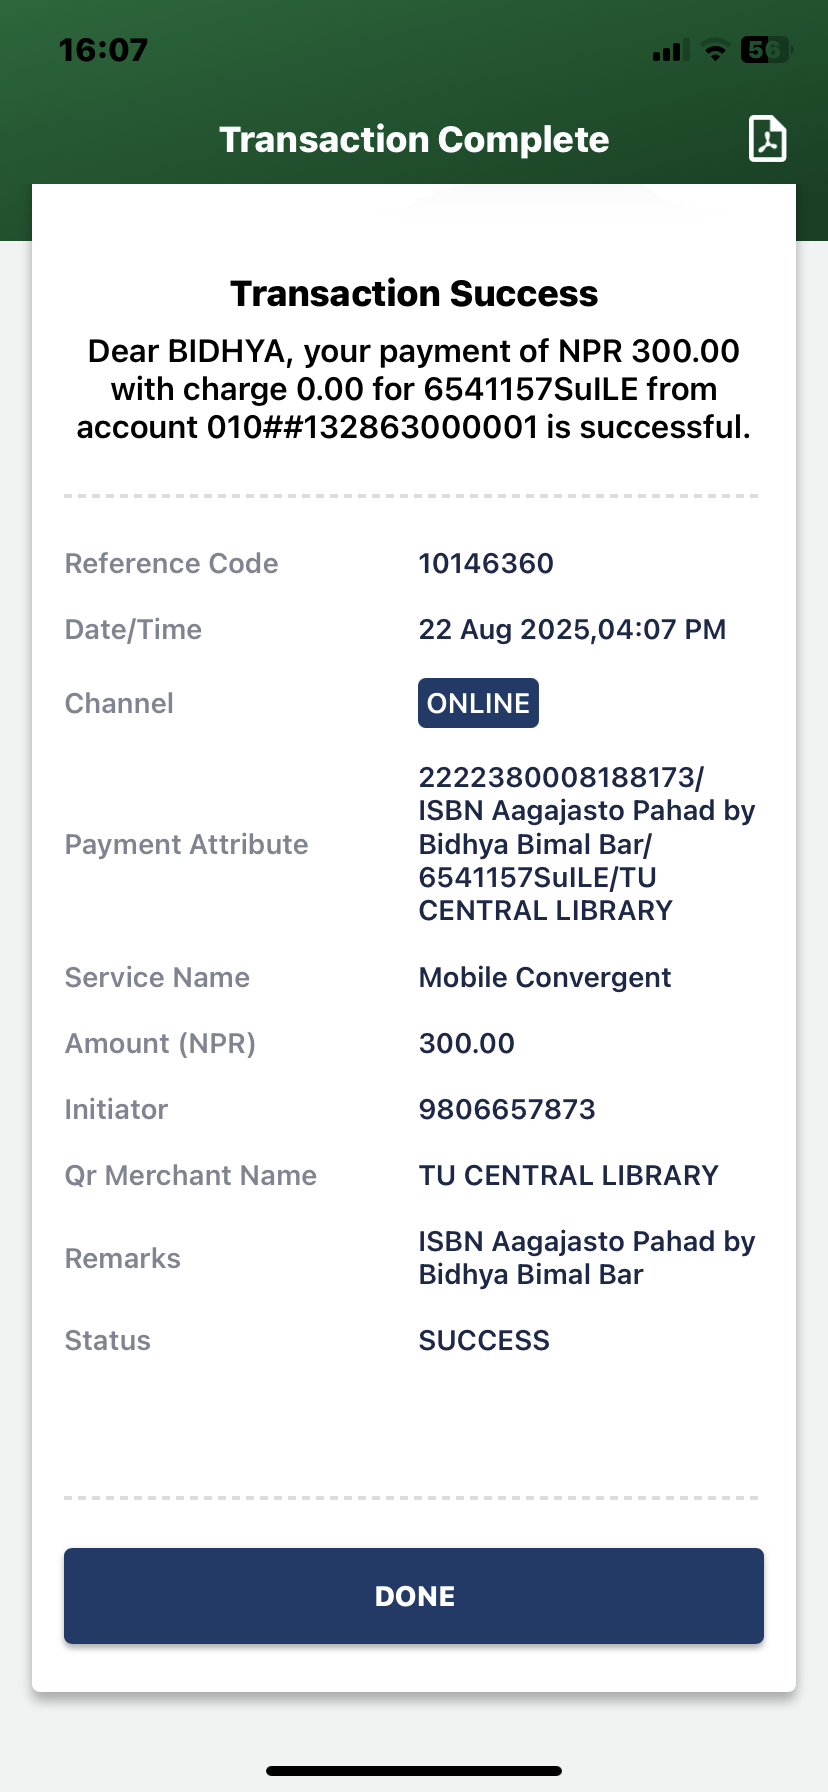
Task: Tap the battery indicator icon
Action: [766, 50]
